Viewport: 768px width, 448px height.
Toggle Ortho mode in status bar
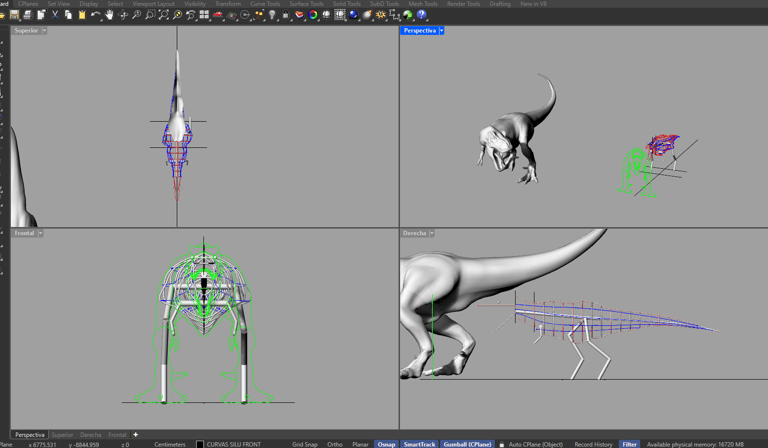(334, 444)
